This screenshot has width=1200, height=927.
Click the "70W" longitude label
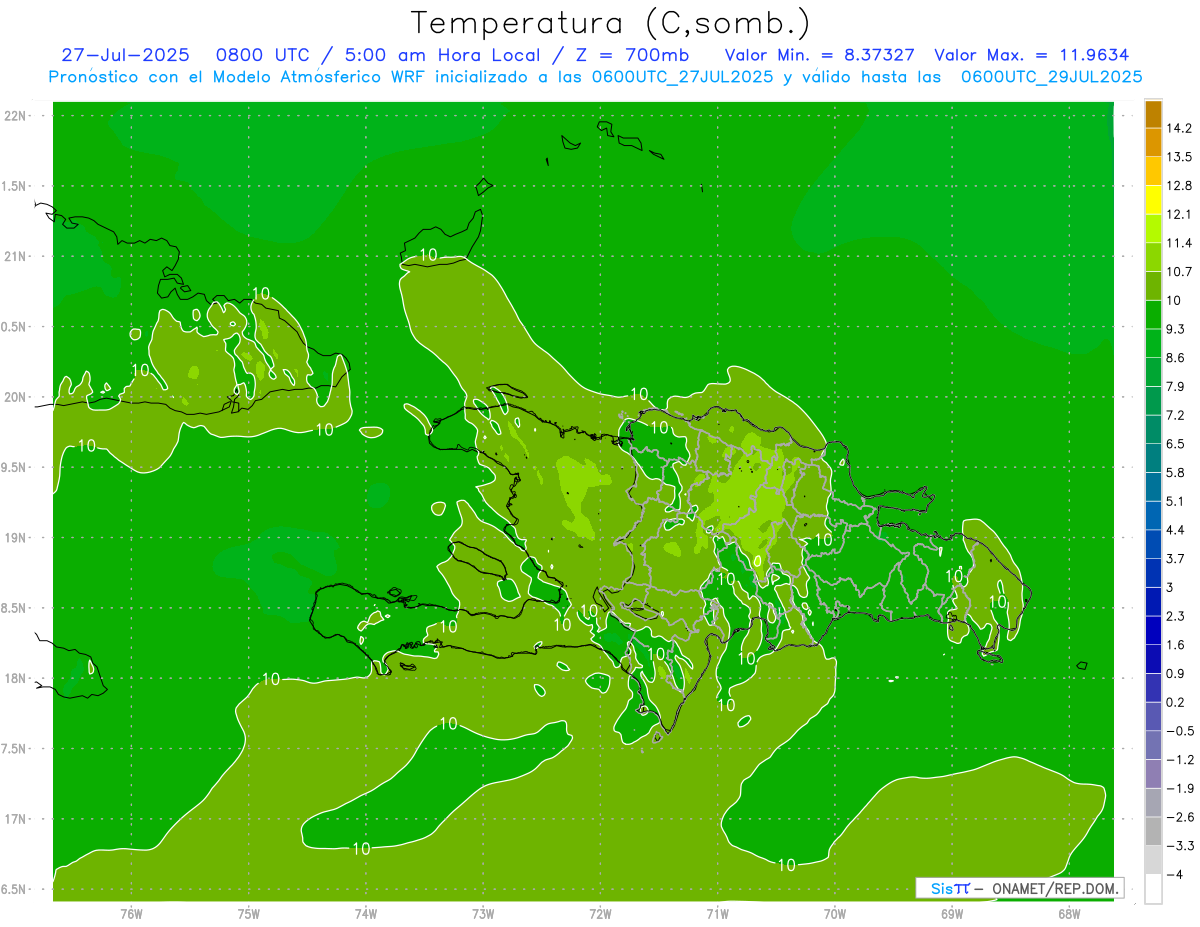(x=834, y=913)
